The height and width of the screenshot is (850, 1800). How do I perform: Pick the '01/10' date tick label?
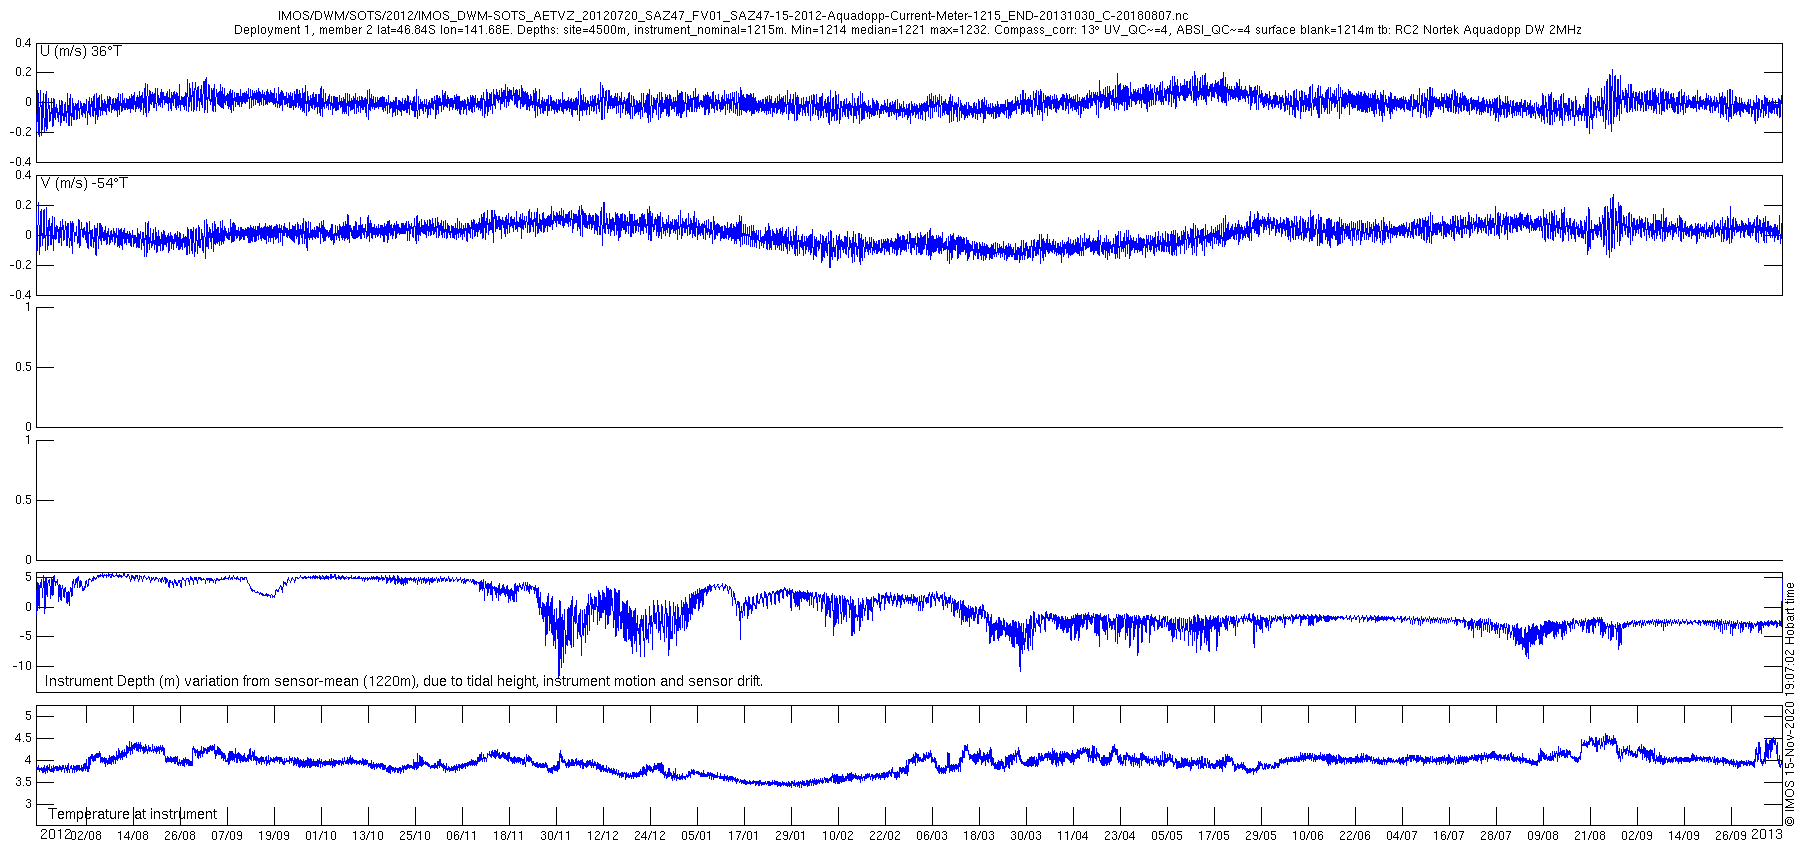pos(321,836)
